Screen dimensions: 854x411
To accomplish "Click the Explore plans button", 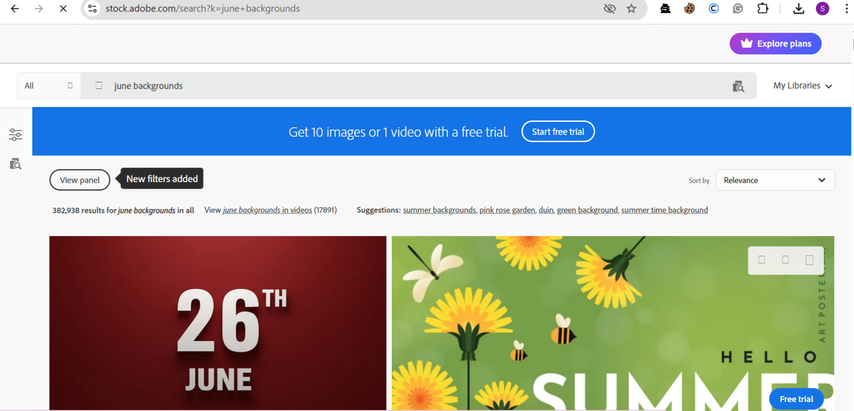I will point(775,44).
